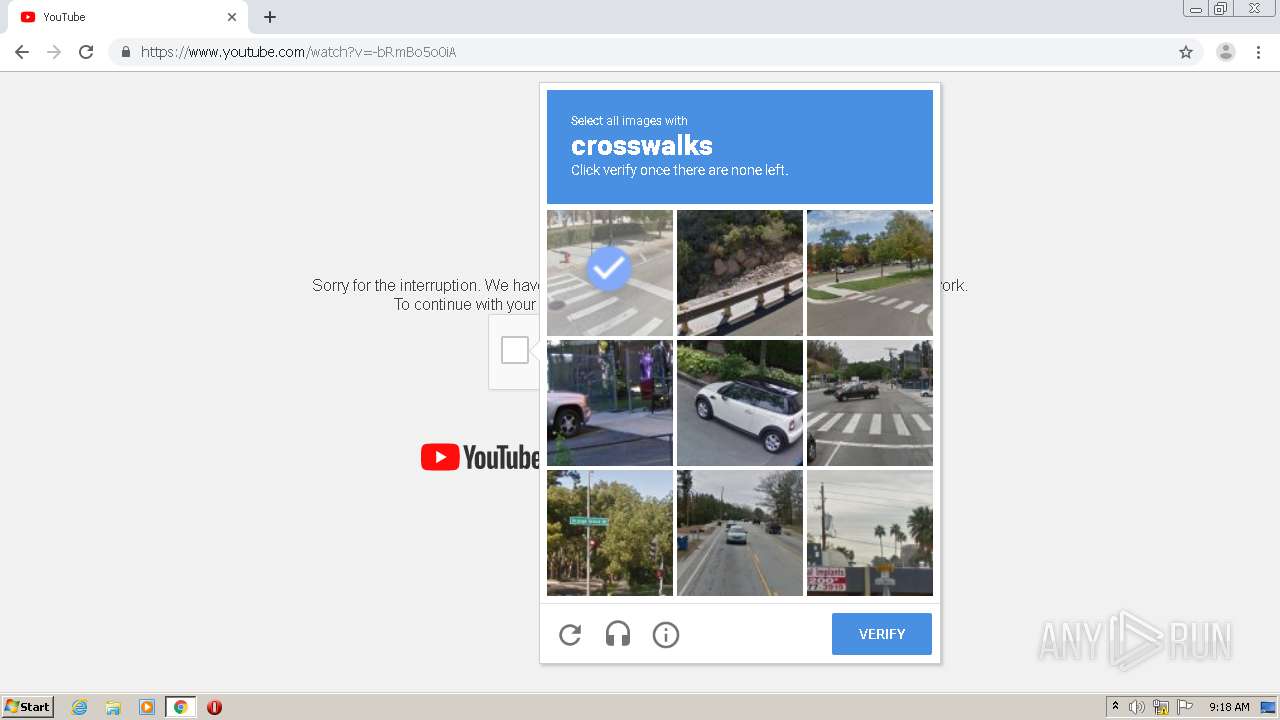Get an audio challenge via headphones icon
The width and height of the screenshot is (1280, 720).
click(618, 634)
